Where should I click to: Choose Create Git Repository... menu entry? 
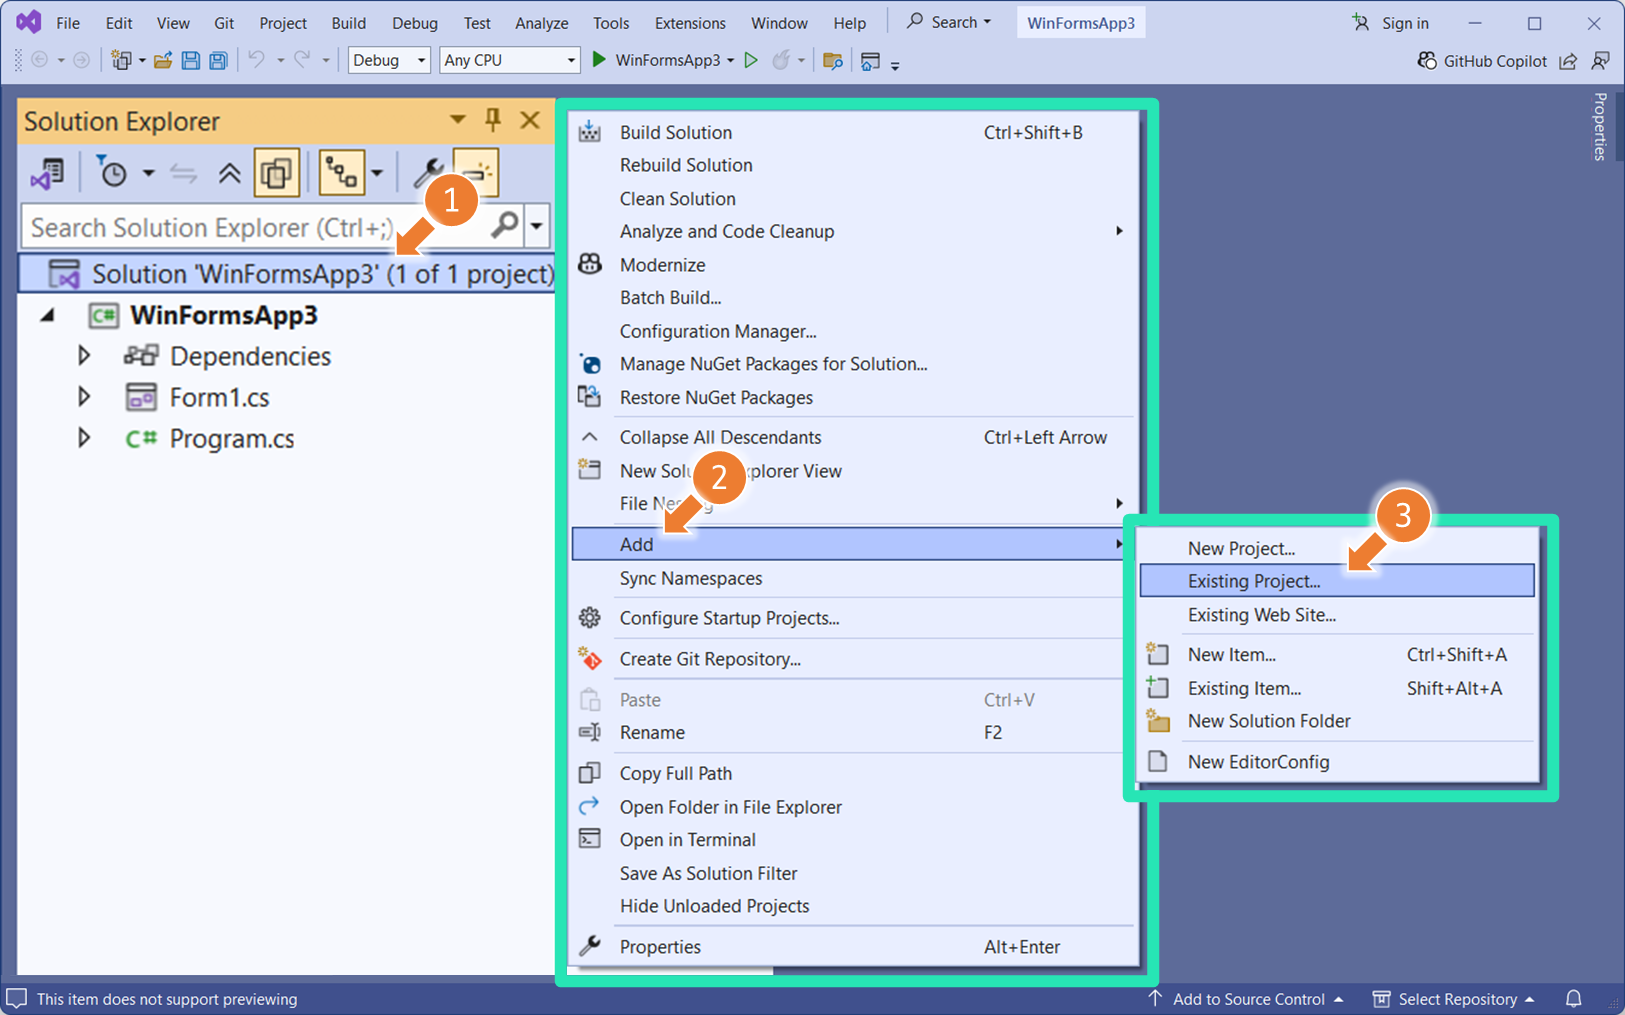[x=853, y=659]
